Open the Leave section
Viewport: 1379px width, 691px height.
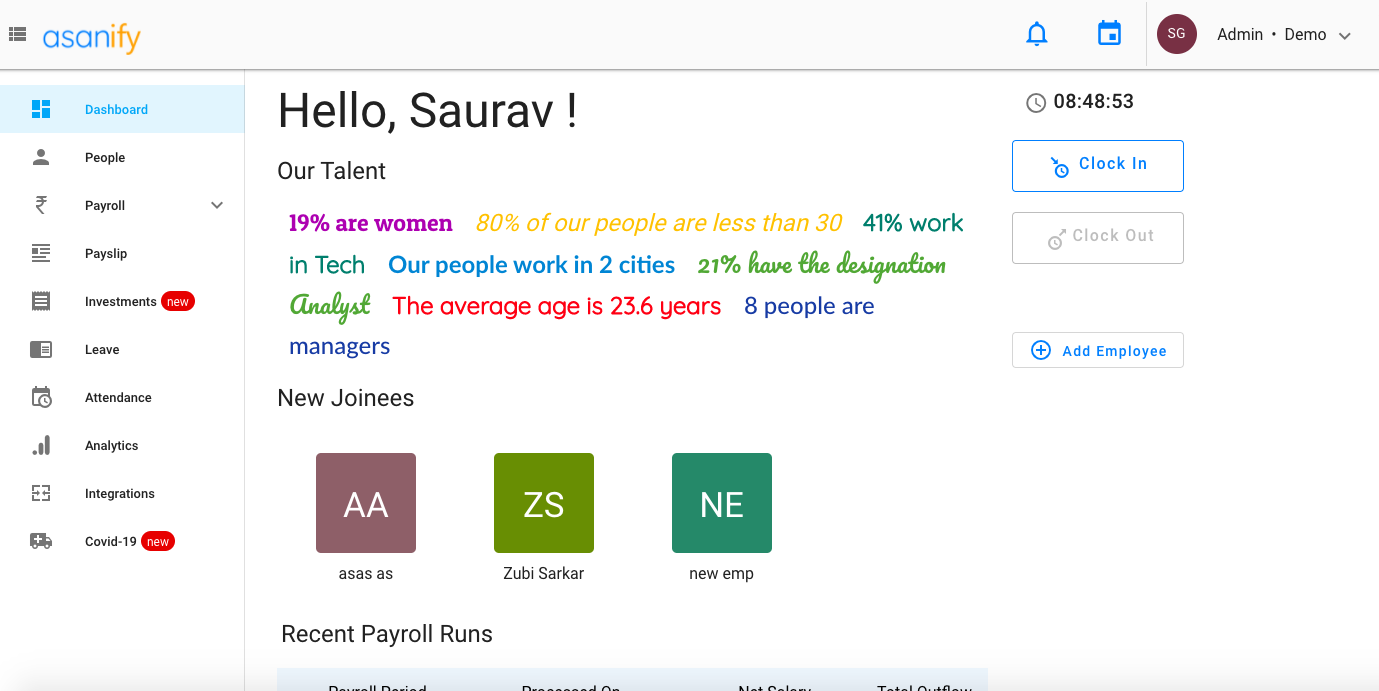tap(101, 349)
